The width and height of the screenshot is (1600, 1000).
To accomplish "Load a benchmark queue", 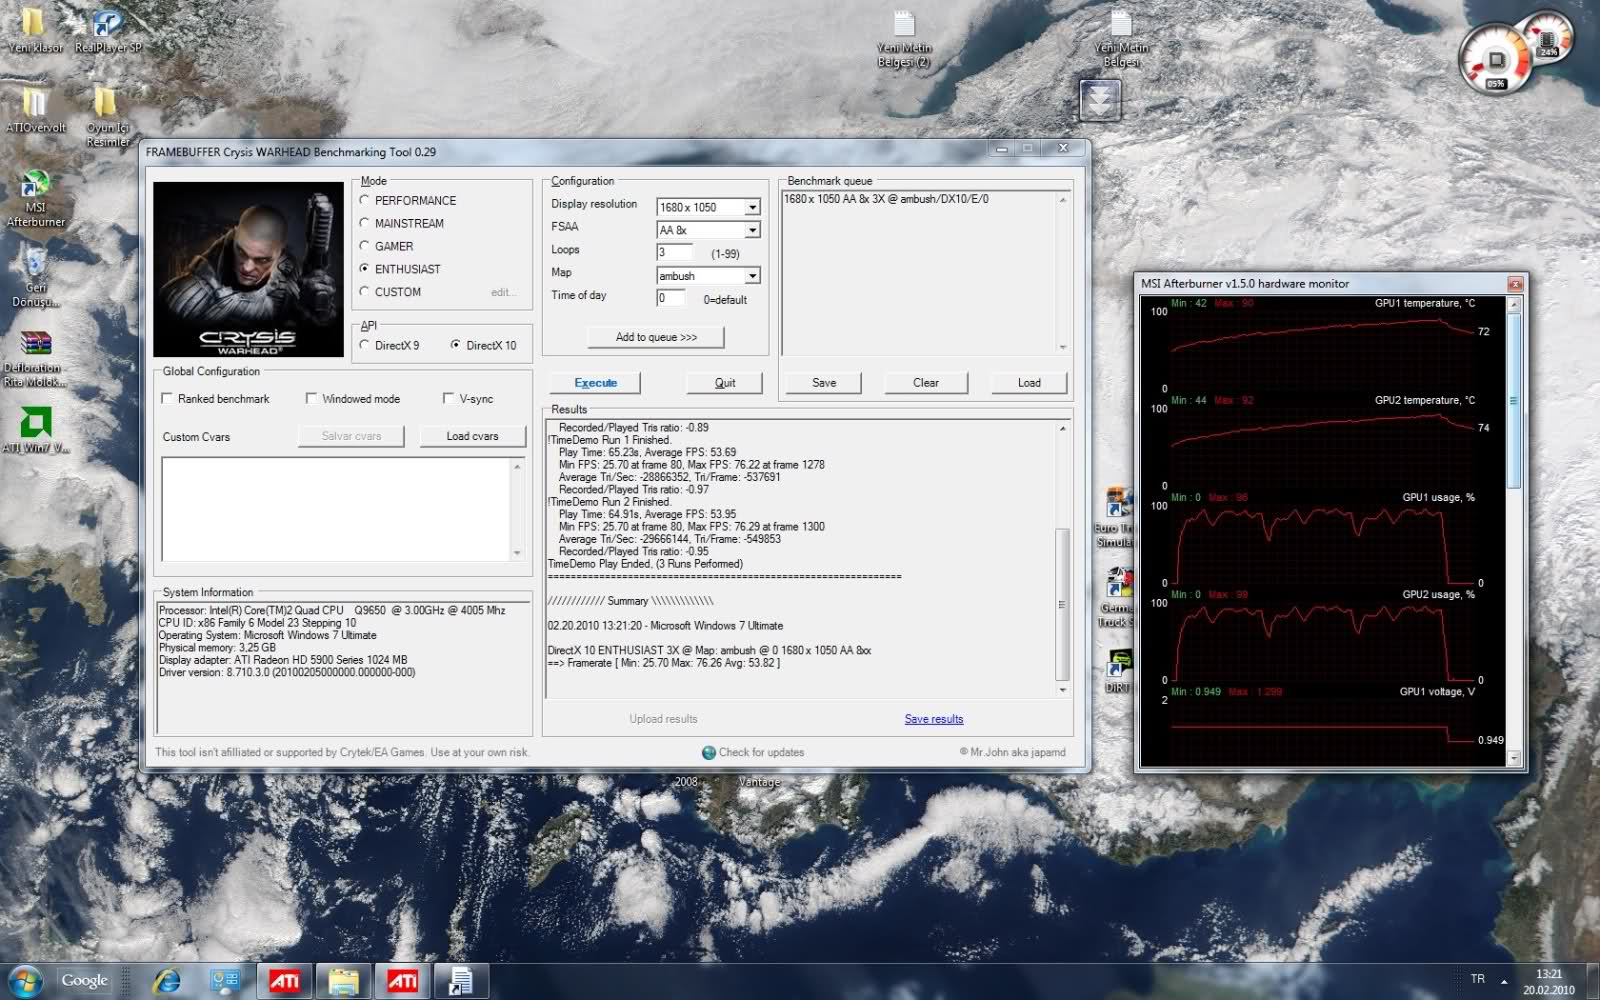I will [1029, 383].
